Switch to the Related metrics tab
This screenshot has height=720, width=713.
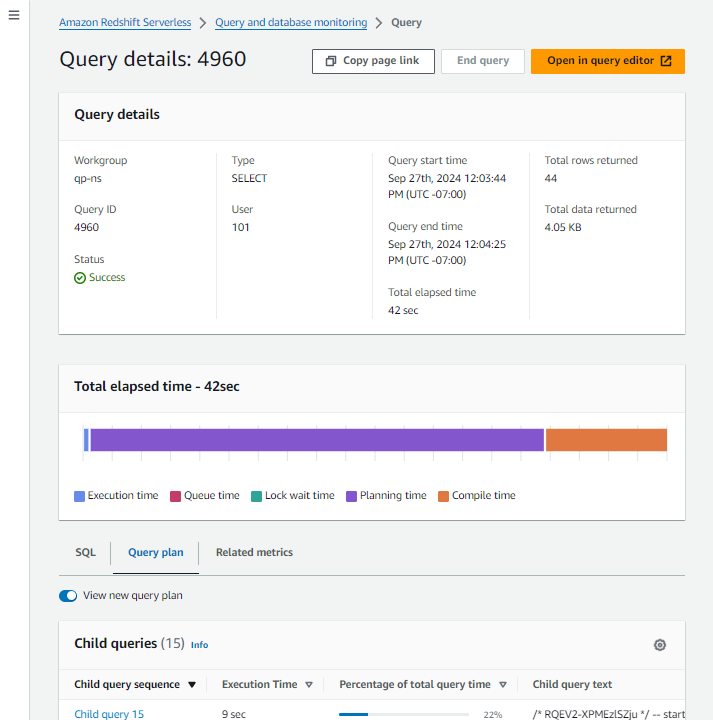(254, 553)
